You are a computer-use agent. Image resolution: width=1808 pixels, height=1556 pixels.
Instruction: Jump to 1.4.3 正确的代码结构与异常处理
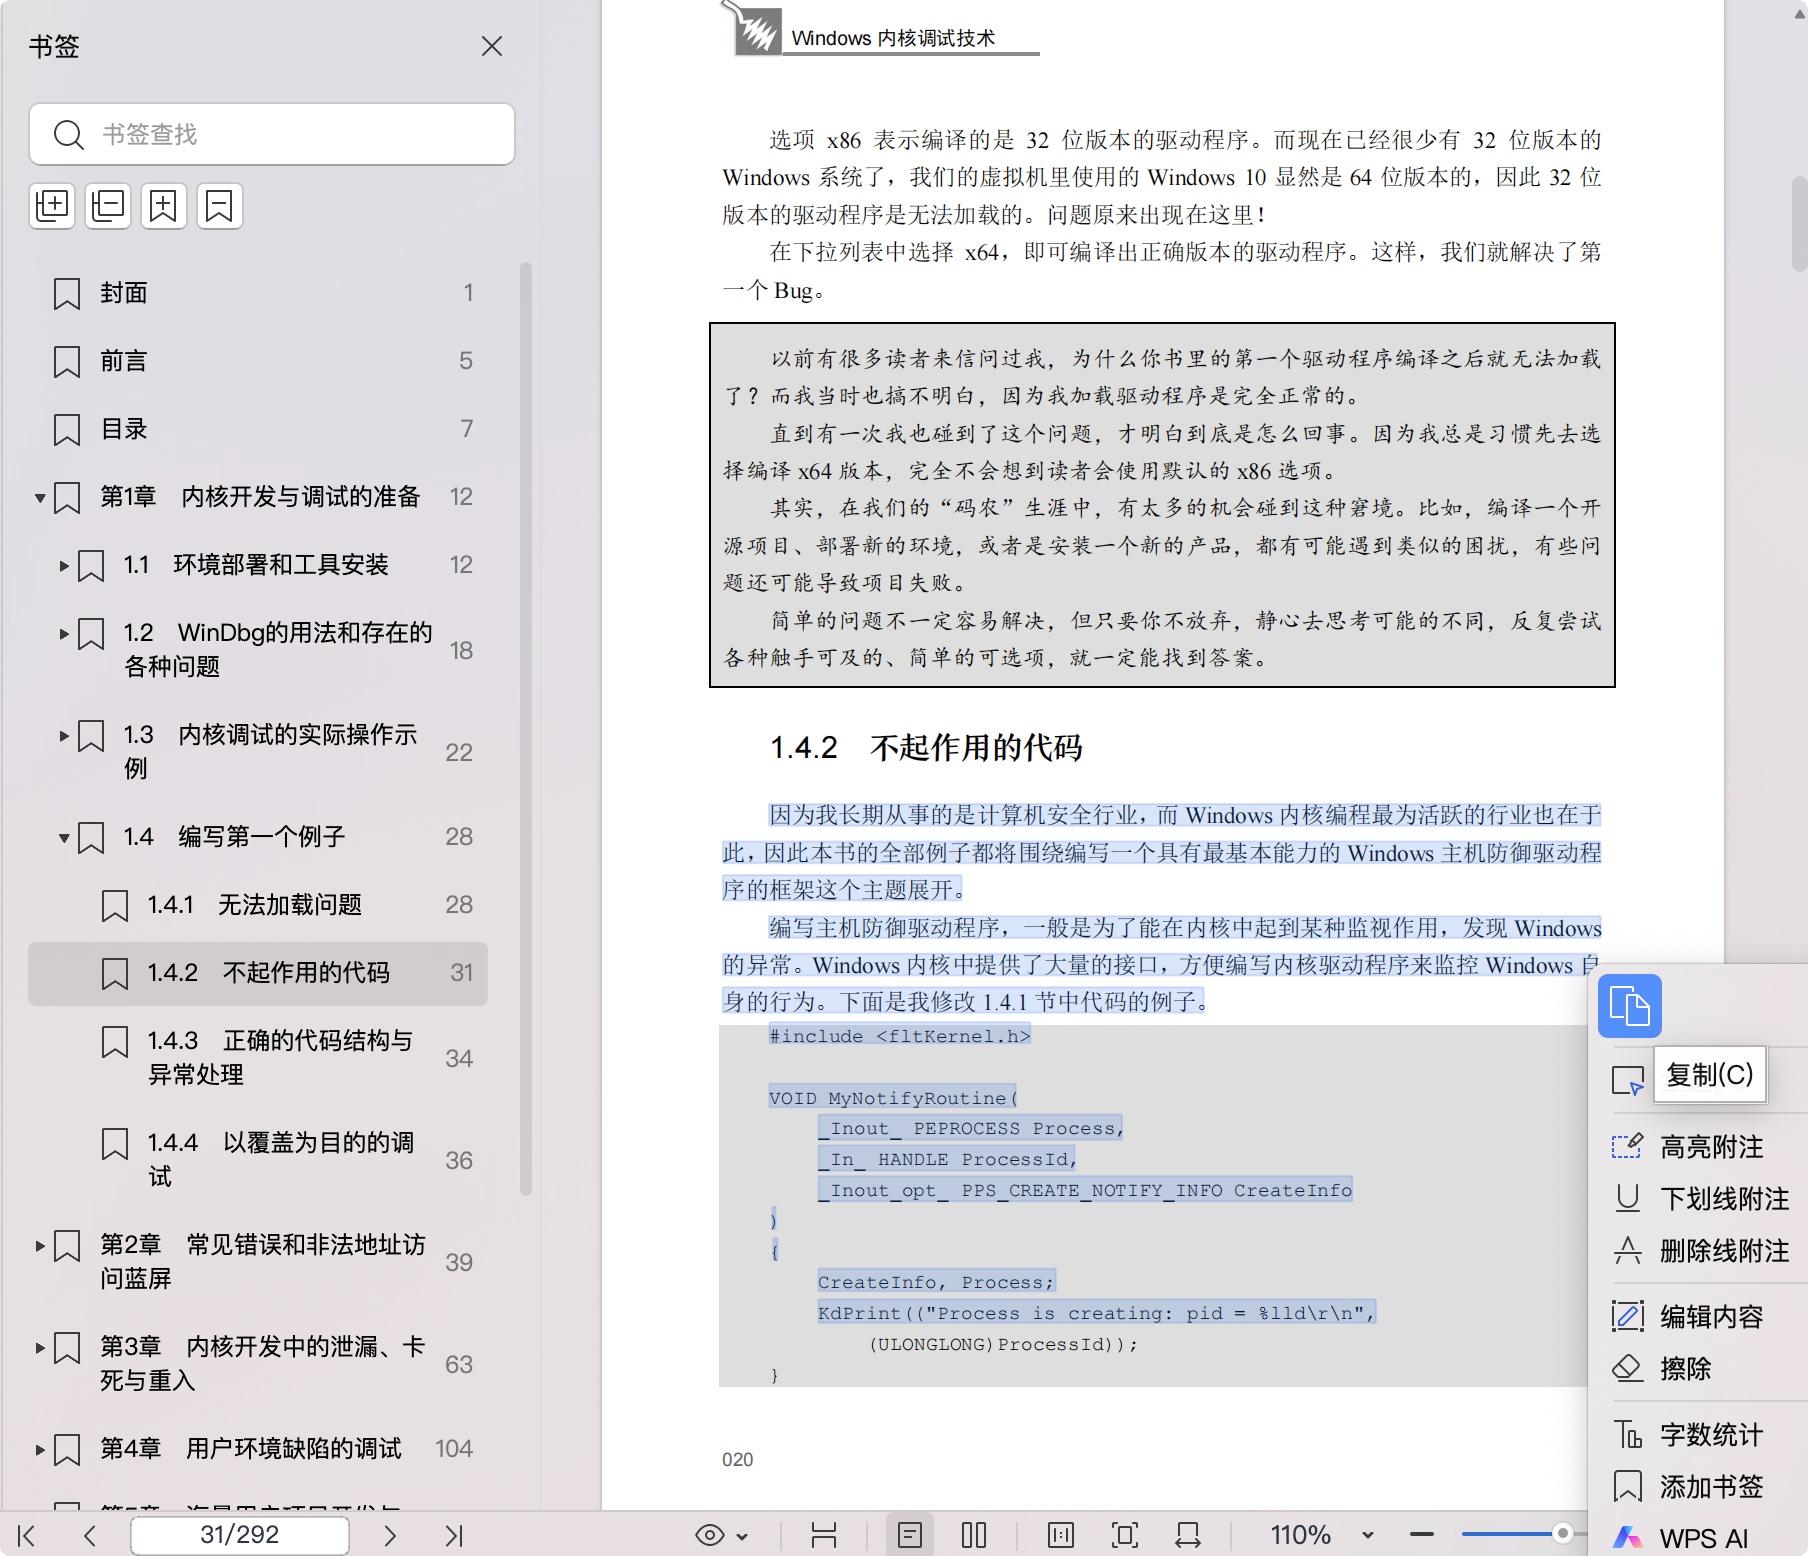(258, 1057)
